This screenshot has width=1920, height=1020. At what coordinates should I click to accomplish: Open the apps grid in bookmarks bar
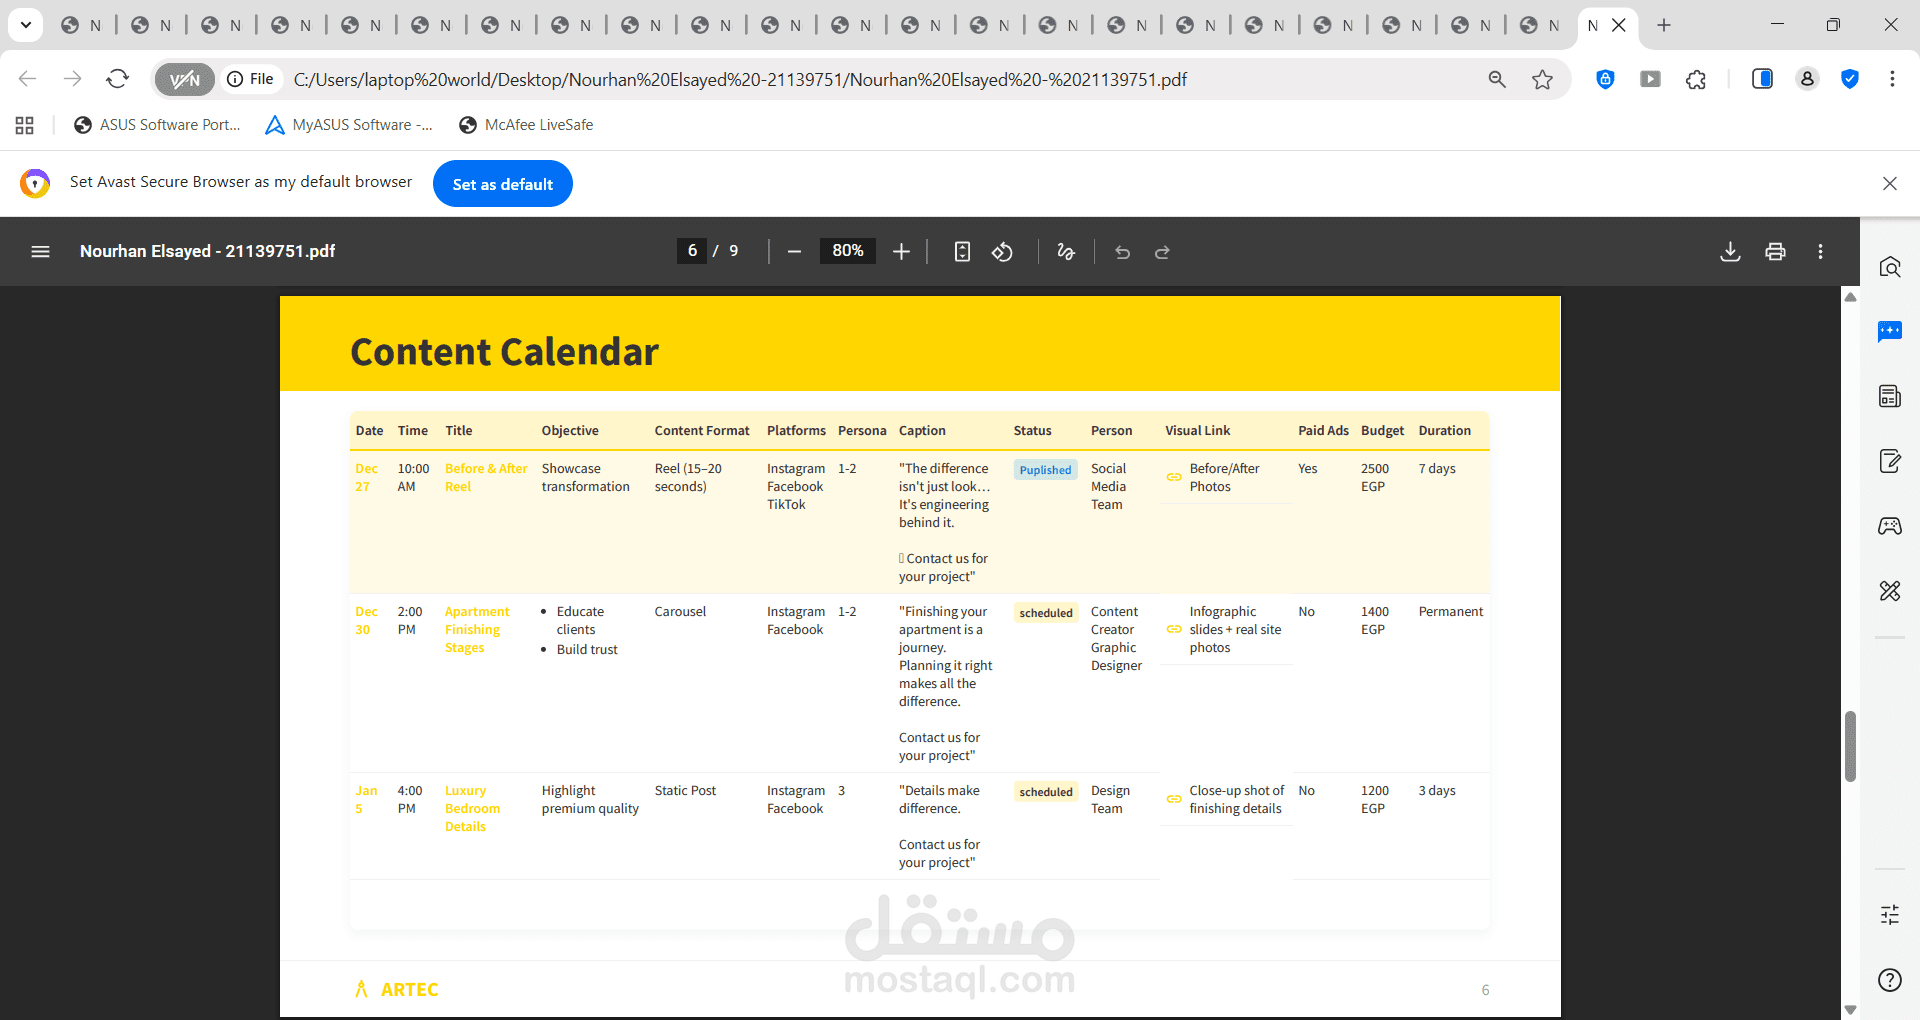[x=25, y=125]
